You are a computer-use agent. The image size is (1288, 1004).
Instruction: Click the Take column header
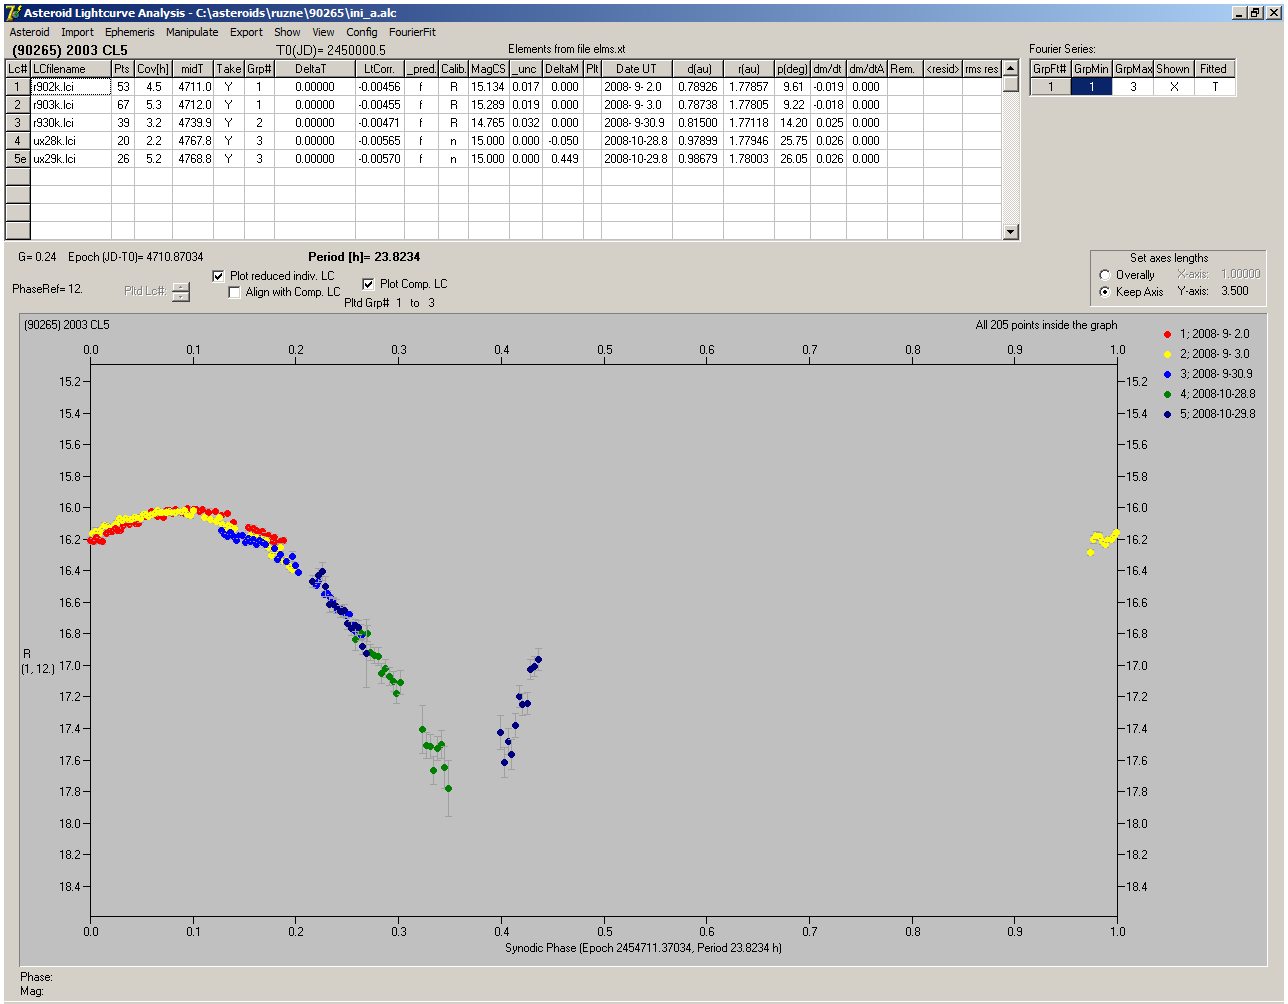click(x=229, y=69)
